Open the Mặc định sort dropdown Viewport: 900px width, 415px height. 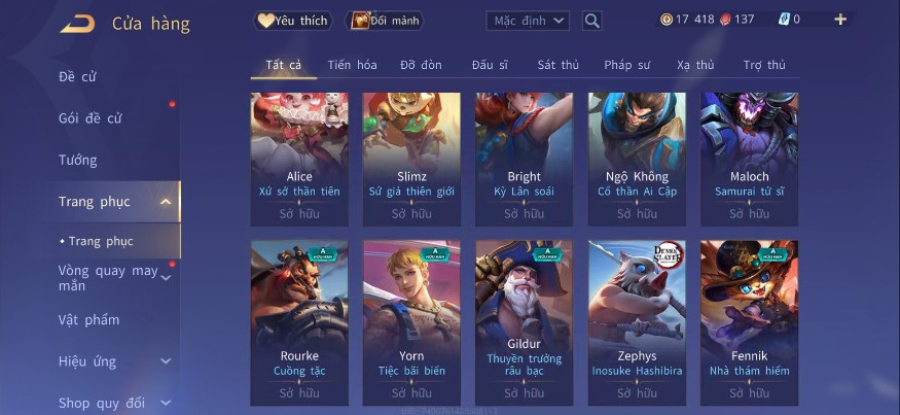[x=528, y=21]
